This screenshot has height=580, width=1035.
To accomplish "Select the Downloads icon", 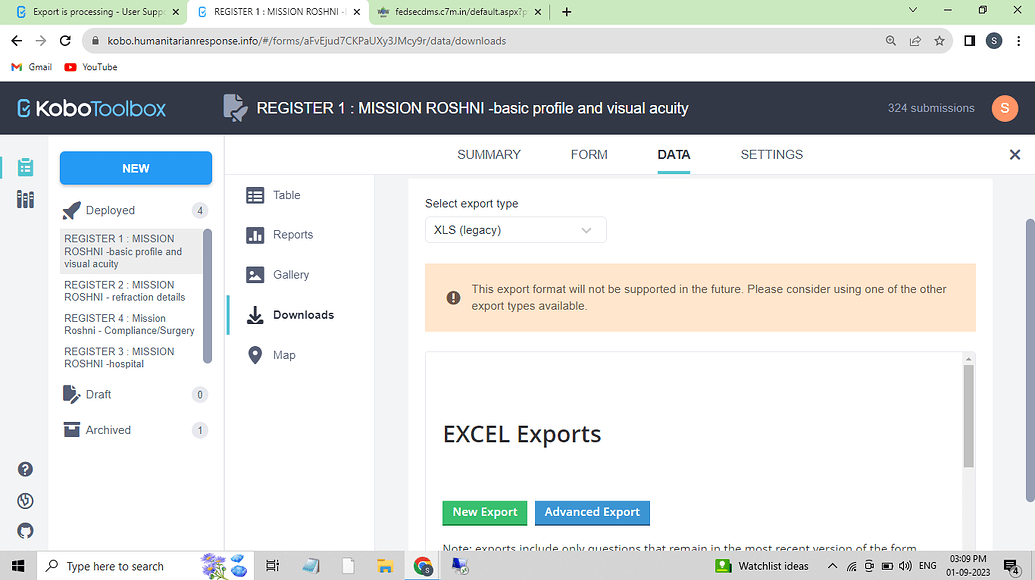I will click(x=256, y=314).
